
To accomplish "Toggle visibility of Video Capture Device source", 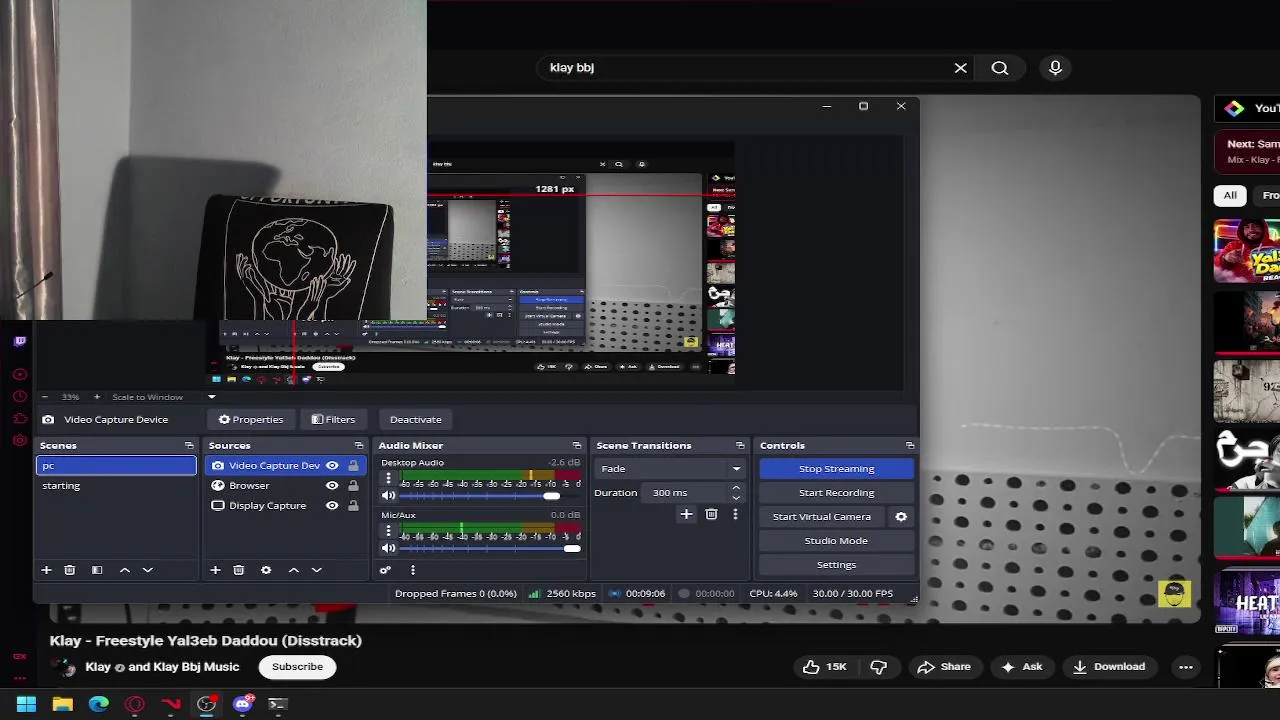I will [332, 466].
